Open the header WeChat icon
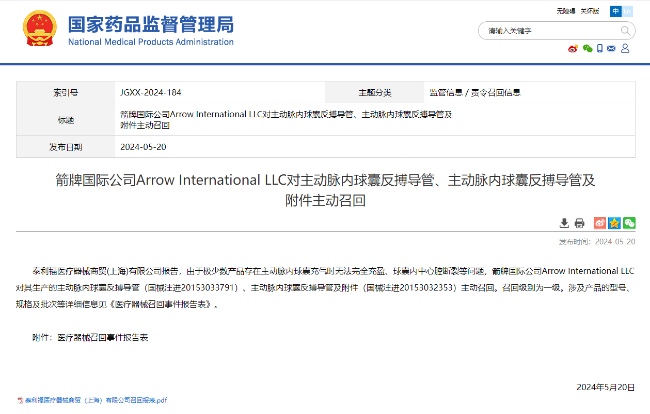The image size is (650, 414). click(587, 48)
